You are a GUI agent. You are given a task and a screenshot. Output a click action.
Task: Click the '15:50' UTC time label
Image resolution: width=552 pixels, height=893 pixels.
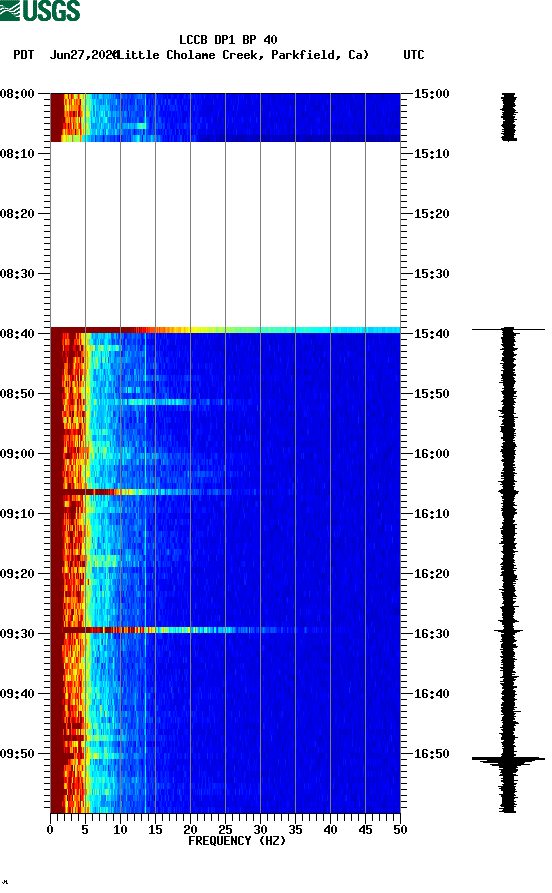click(431, 394)
